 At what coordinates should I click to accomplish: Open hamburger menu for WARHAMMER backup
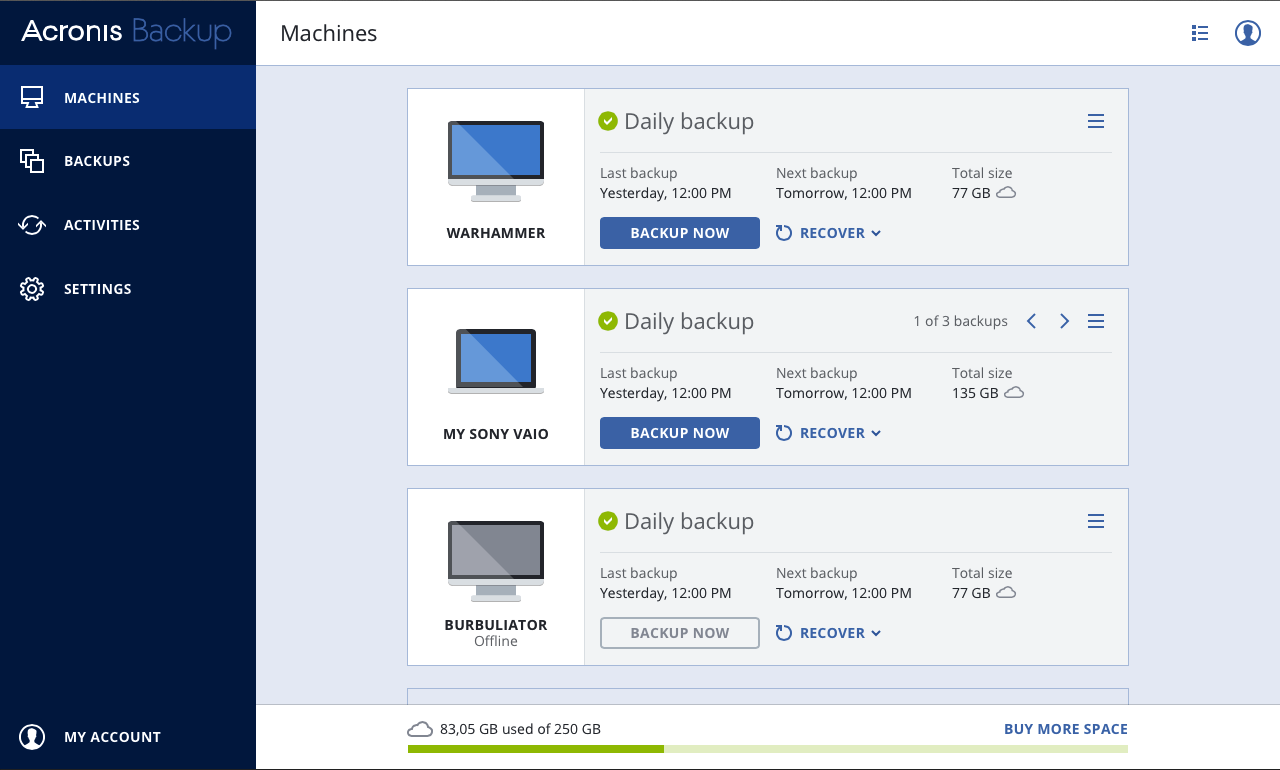[x=1096, y=121]
